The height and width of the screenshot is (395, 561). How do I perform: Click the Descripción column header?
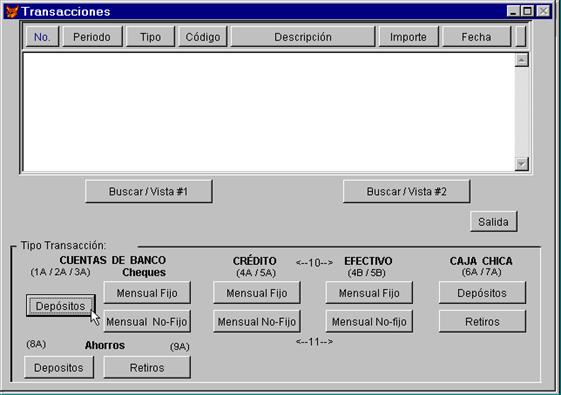click(x=303, y=37)
